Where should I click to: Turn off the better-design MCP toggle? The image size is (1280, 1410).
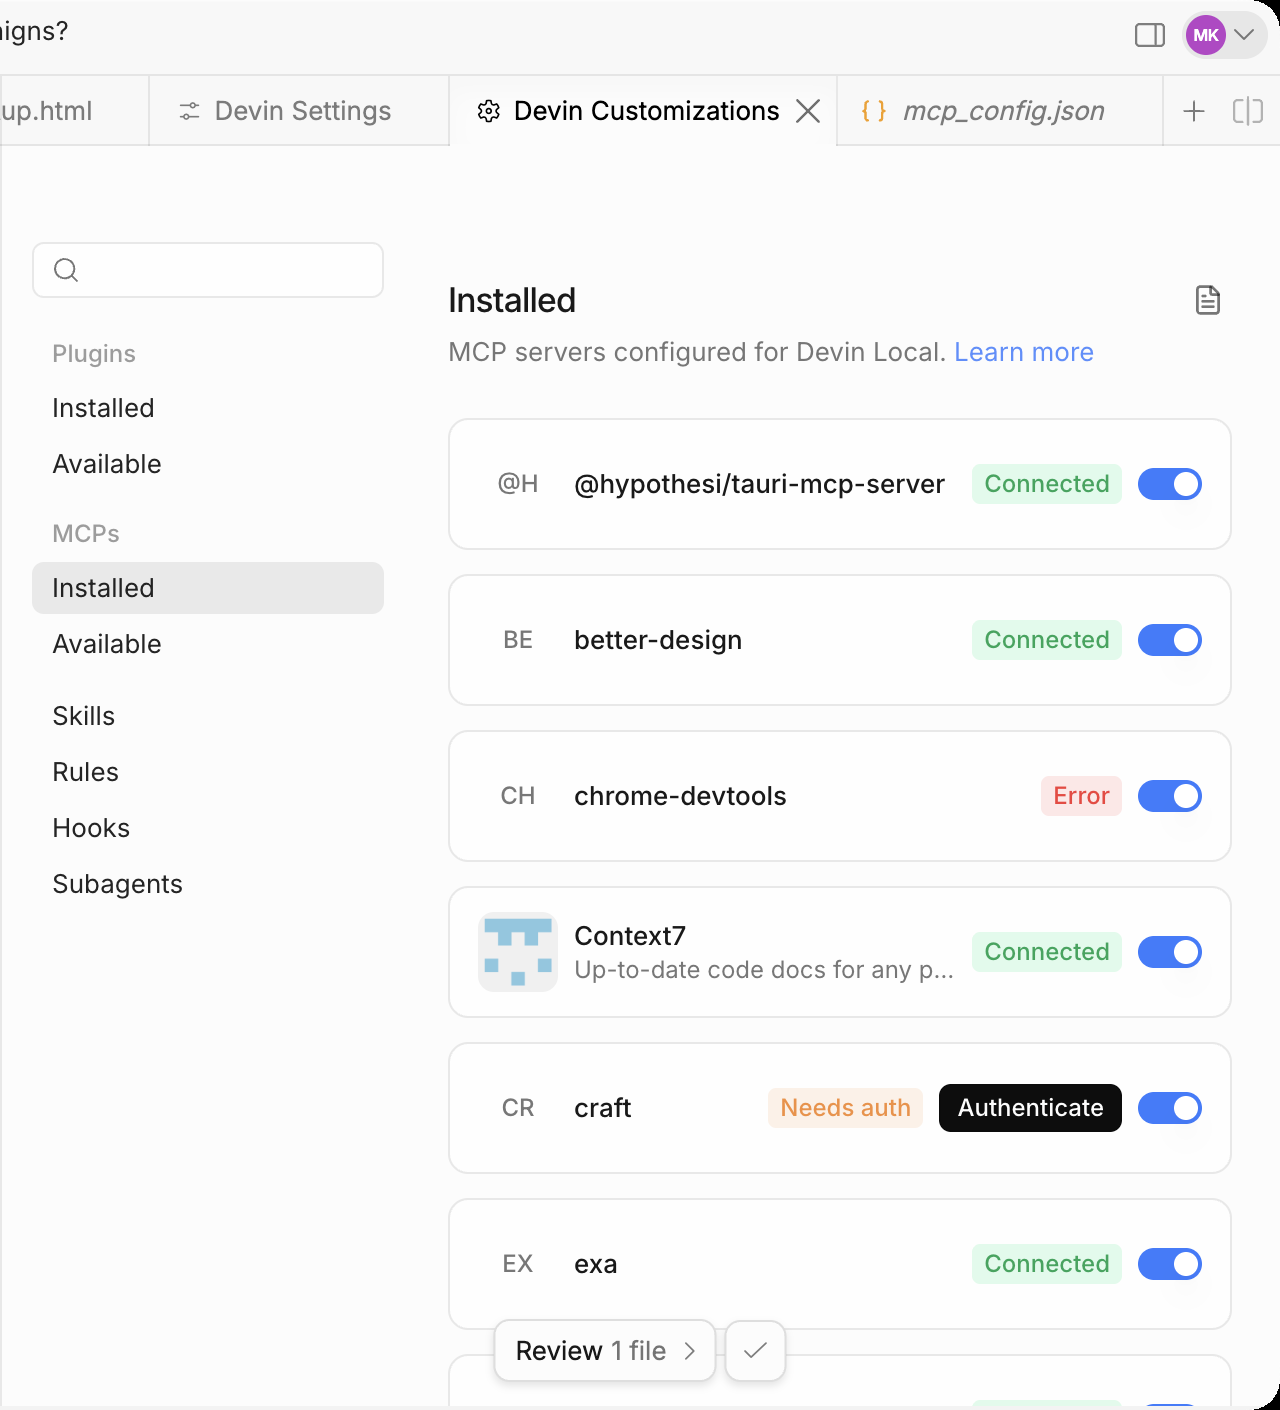(x=1170, y=640)
